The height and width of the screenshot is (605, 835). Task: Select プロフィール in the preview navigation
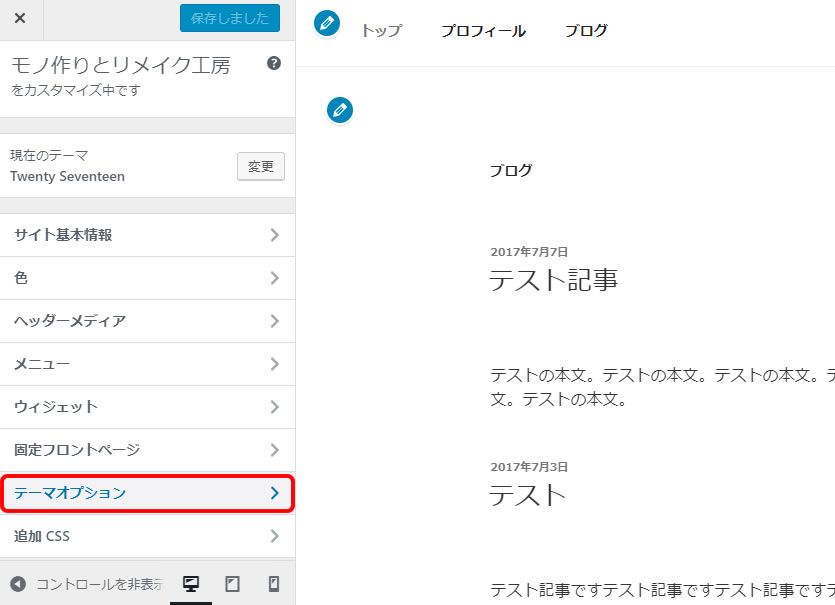point(483,31)
